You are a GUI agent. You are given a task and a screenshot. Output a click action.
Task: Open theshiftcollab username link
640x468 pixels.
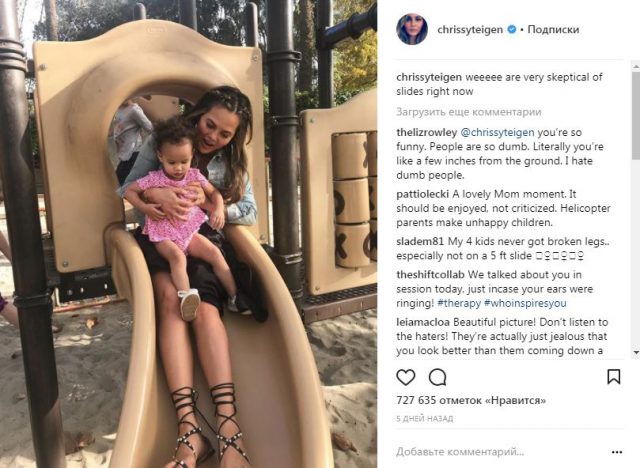pyautogui.click(x=430, y=275)
